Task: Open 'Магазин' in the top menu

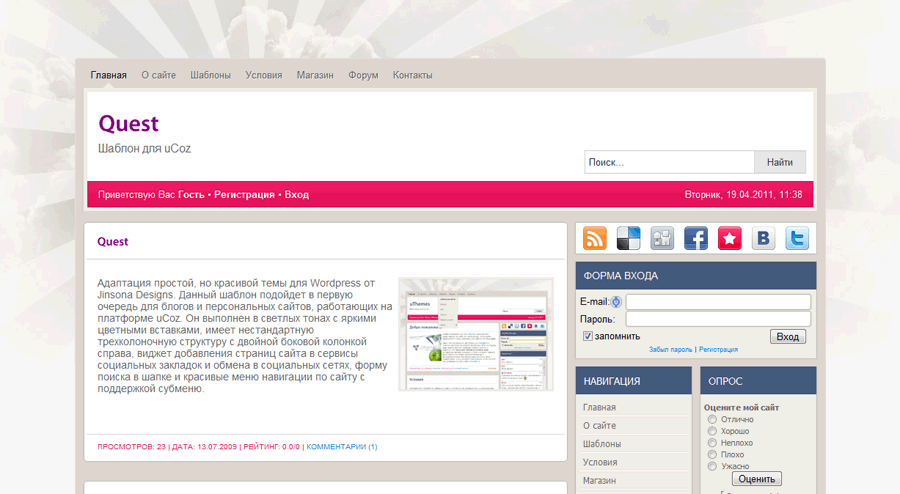Action: pos(315,75)
